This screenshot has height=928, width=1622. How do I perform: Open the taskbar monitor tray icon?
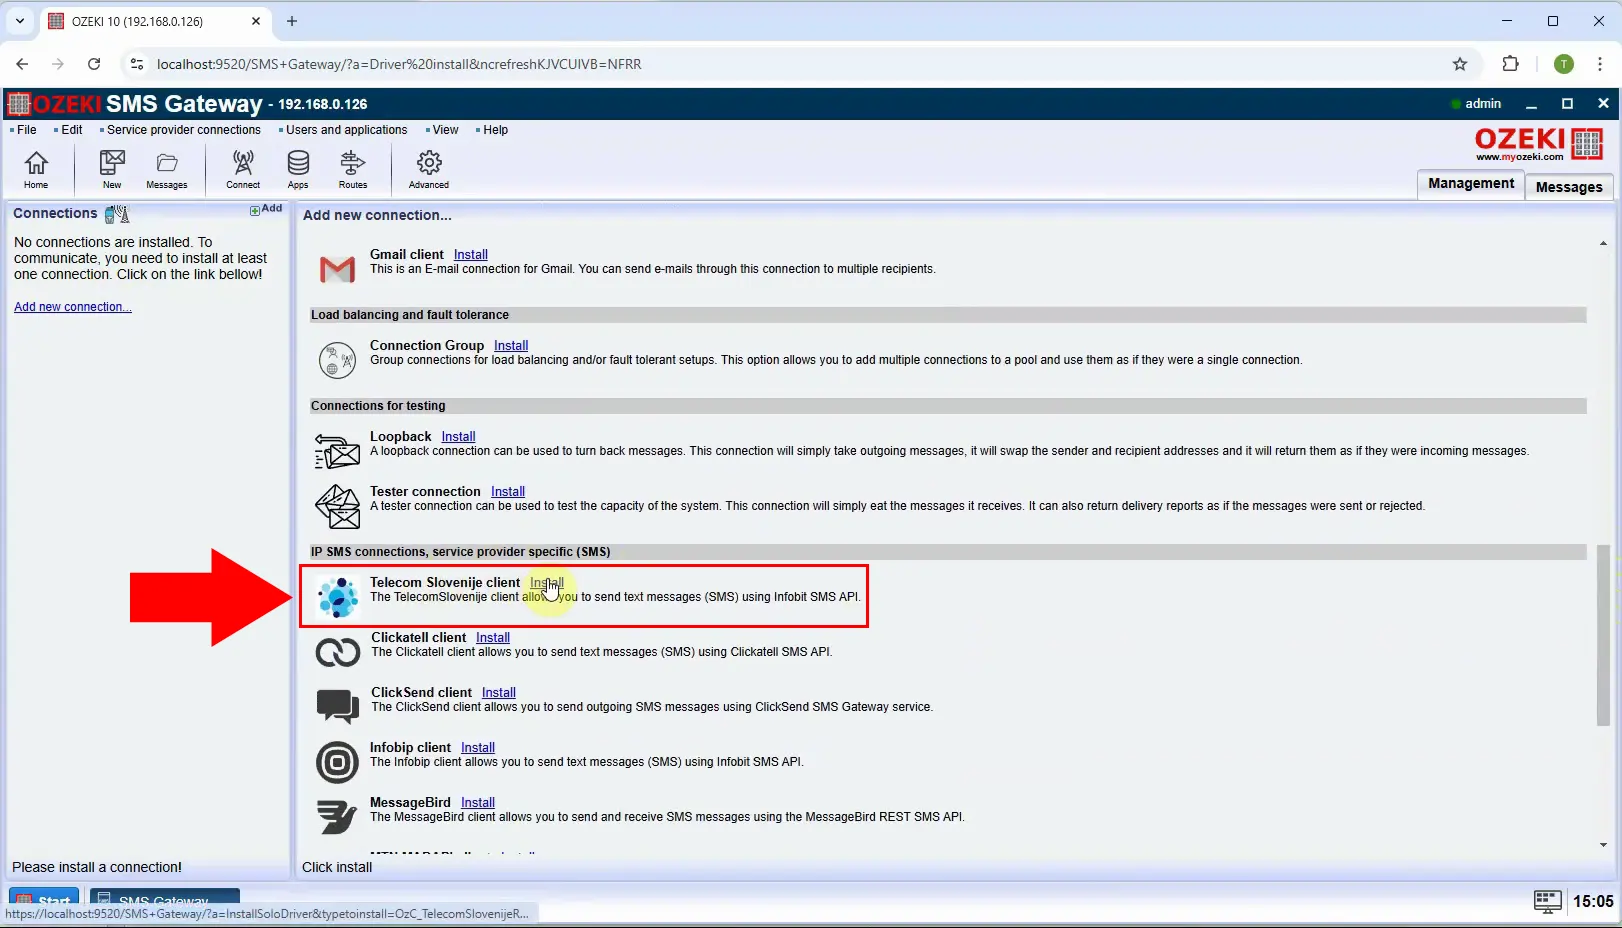pos(1547,901)
